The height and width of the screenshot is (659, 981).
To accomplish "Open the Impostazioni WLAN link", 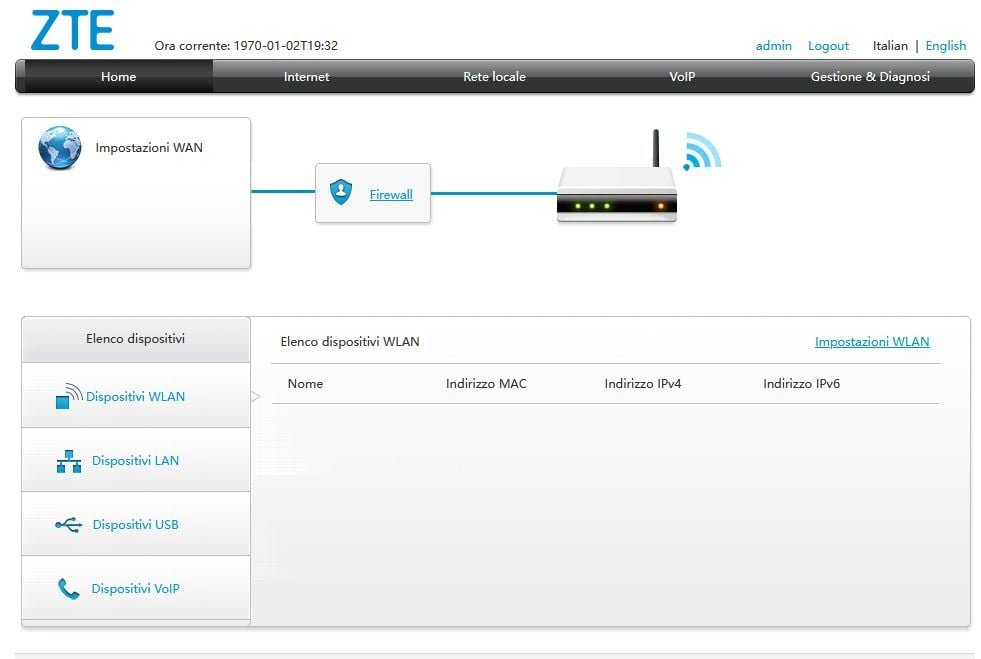I will click(872, 342).
